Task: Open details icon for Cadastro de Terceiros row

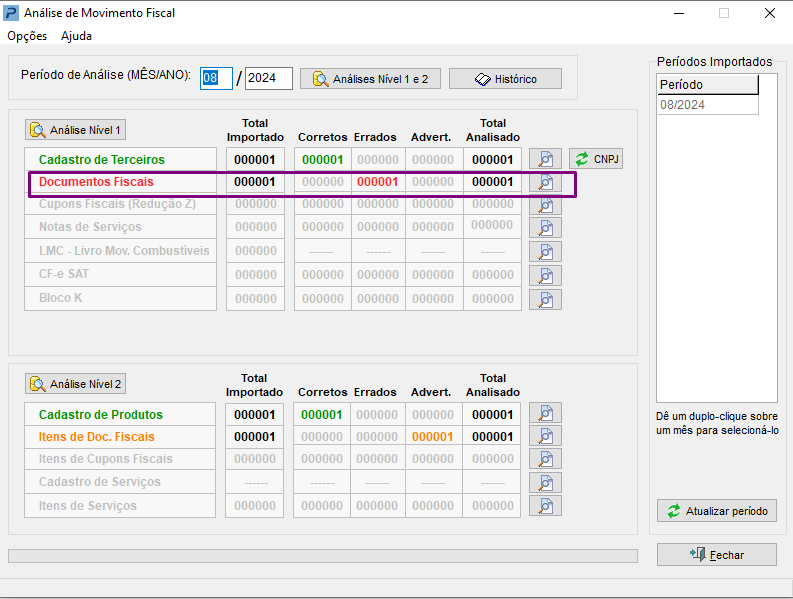Action: tap(545, 159)
